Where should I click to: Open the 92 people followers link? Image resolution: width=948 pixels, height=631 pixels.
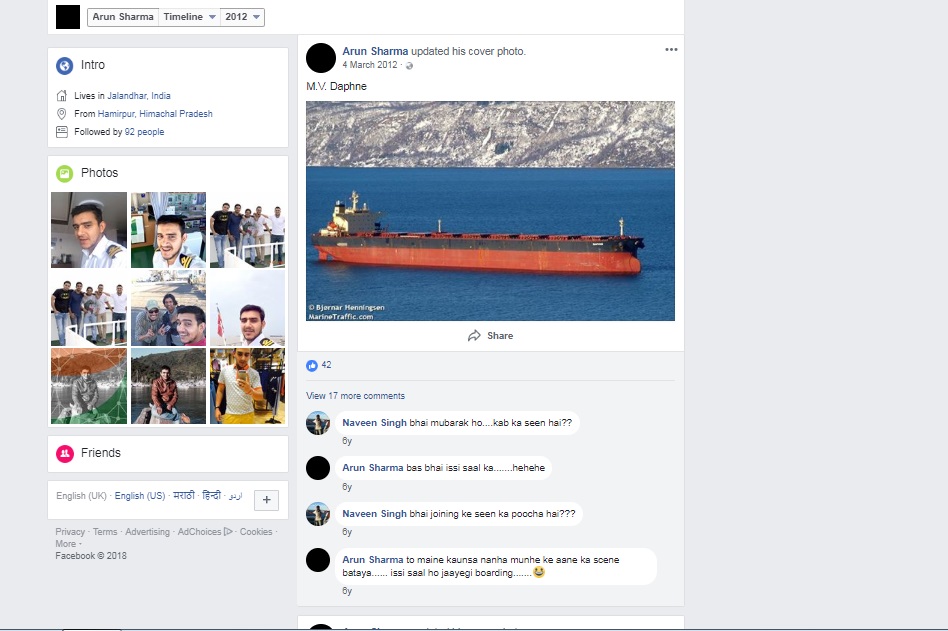[144, 132]
